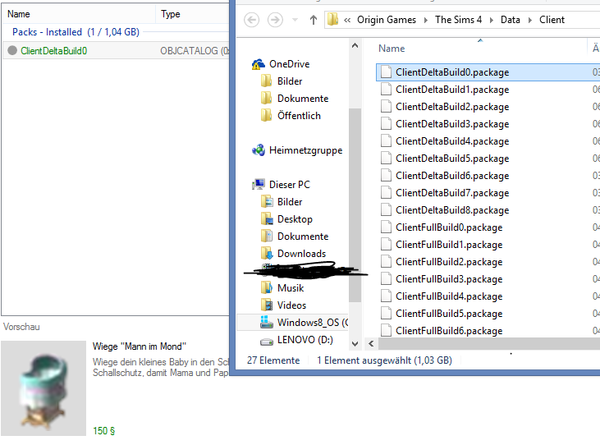This screenshot has height=441, width=600.
Task: Open recent locations dropdown arrow
Action: (295, 20)
